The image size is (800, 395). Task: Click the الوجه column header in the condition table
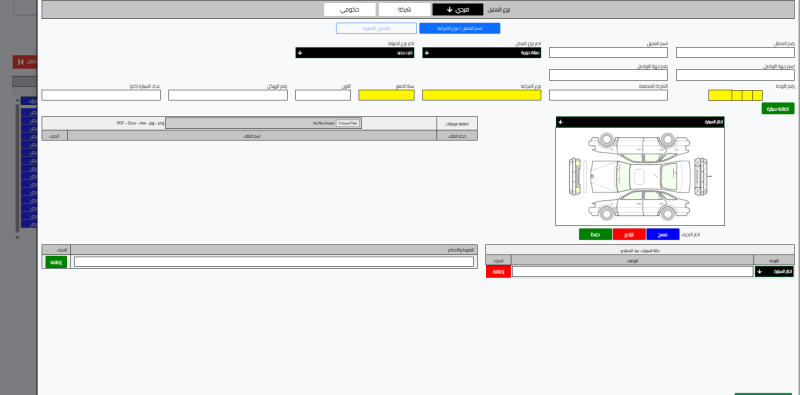click(773, 260)
